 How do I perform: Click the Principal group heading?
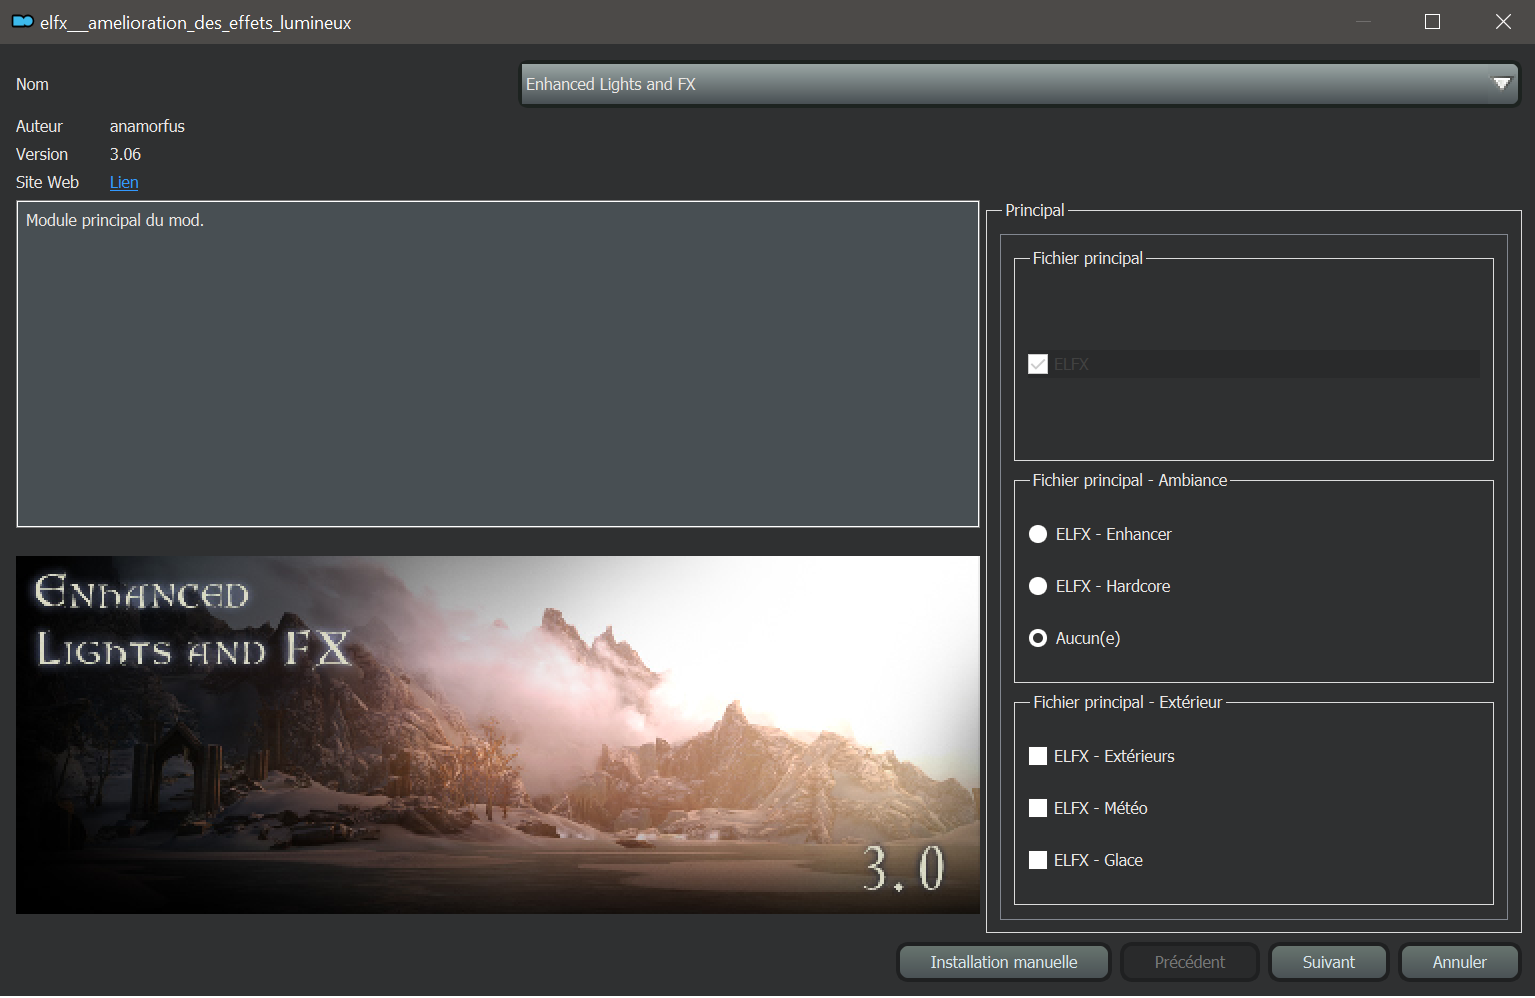tap(1034, 210)
